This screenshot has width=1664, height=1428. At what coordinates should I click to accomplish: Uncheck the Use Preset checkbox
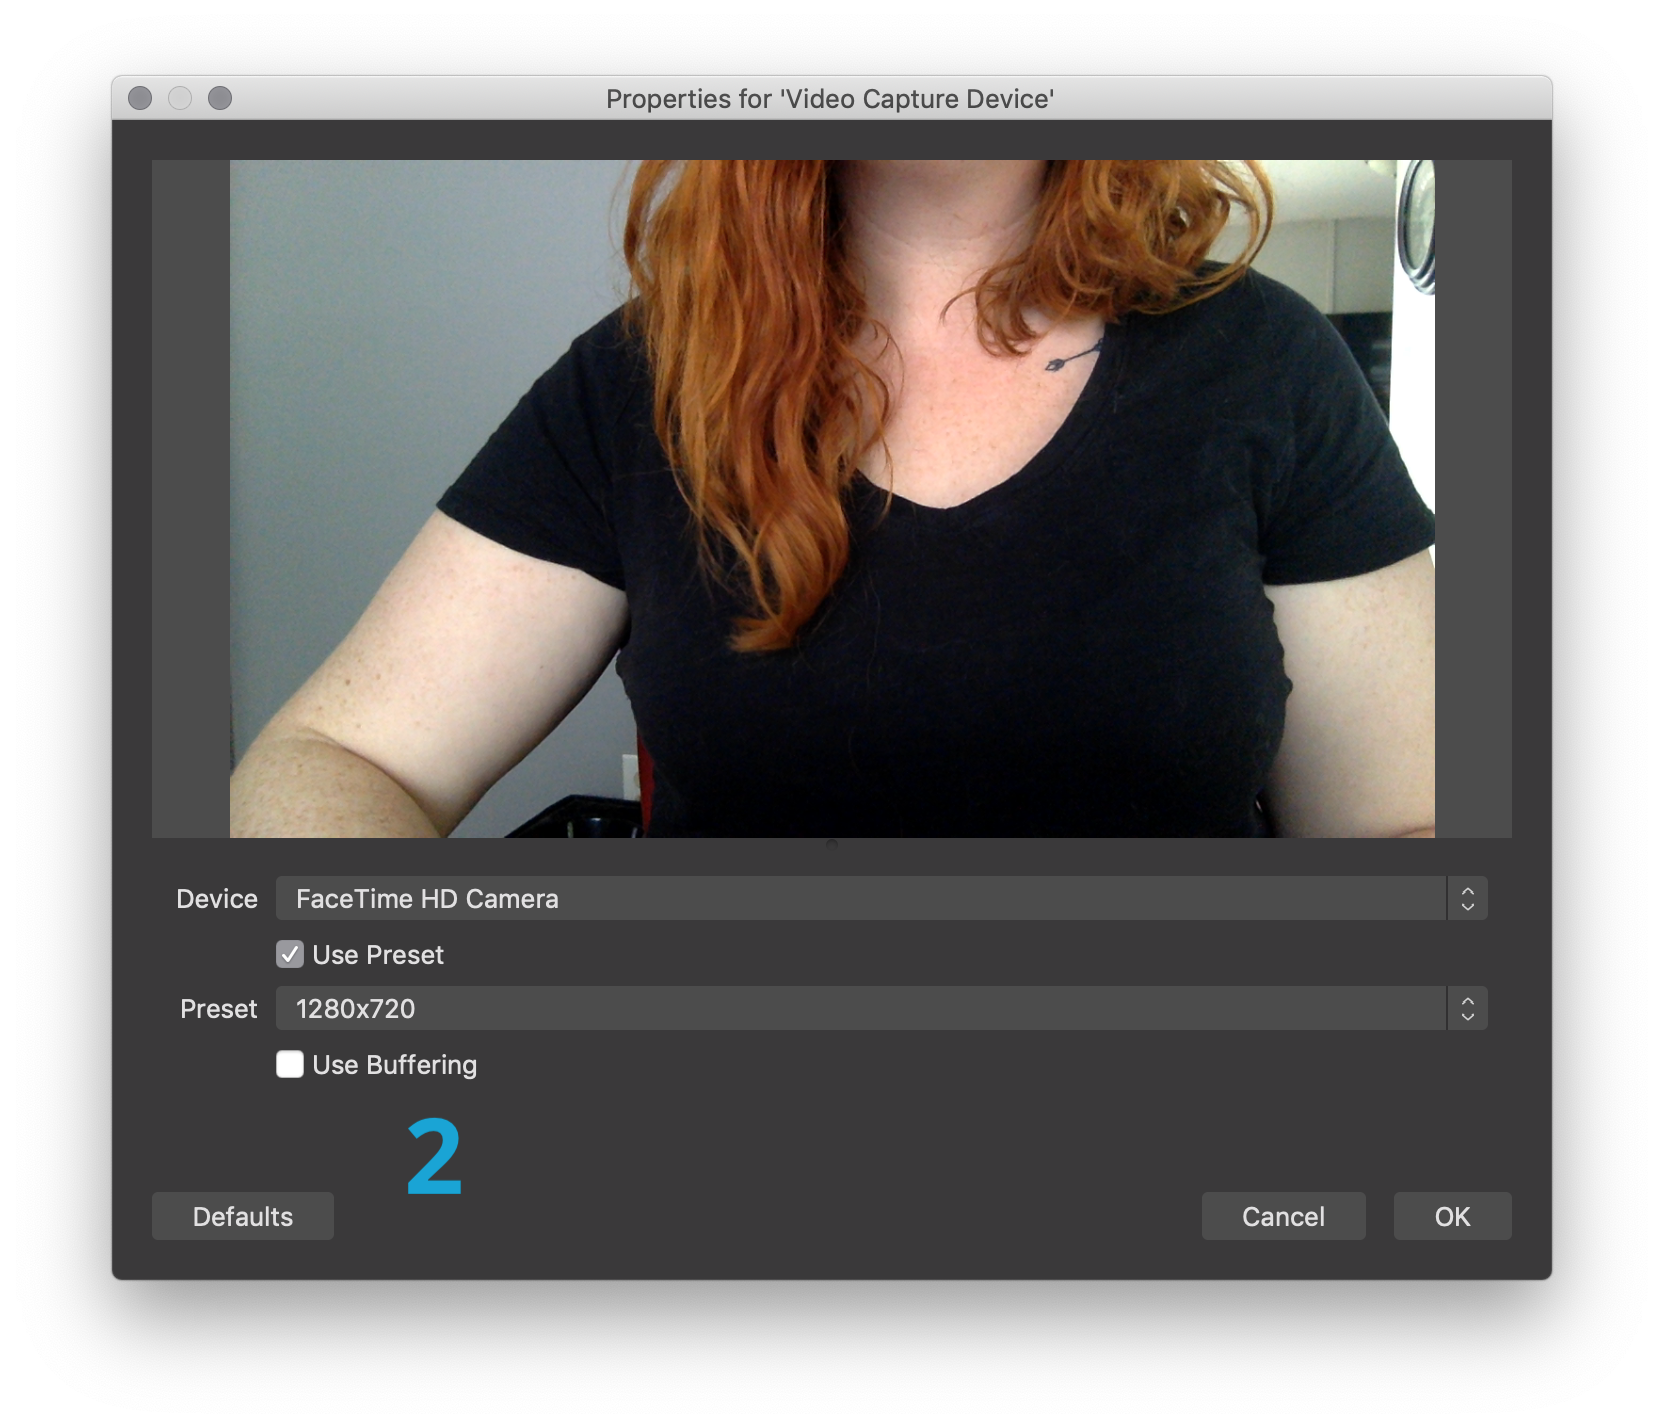pos(290,955)
